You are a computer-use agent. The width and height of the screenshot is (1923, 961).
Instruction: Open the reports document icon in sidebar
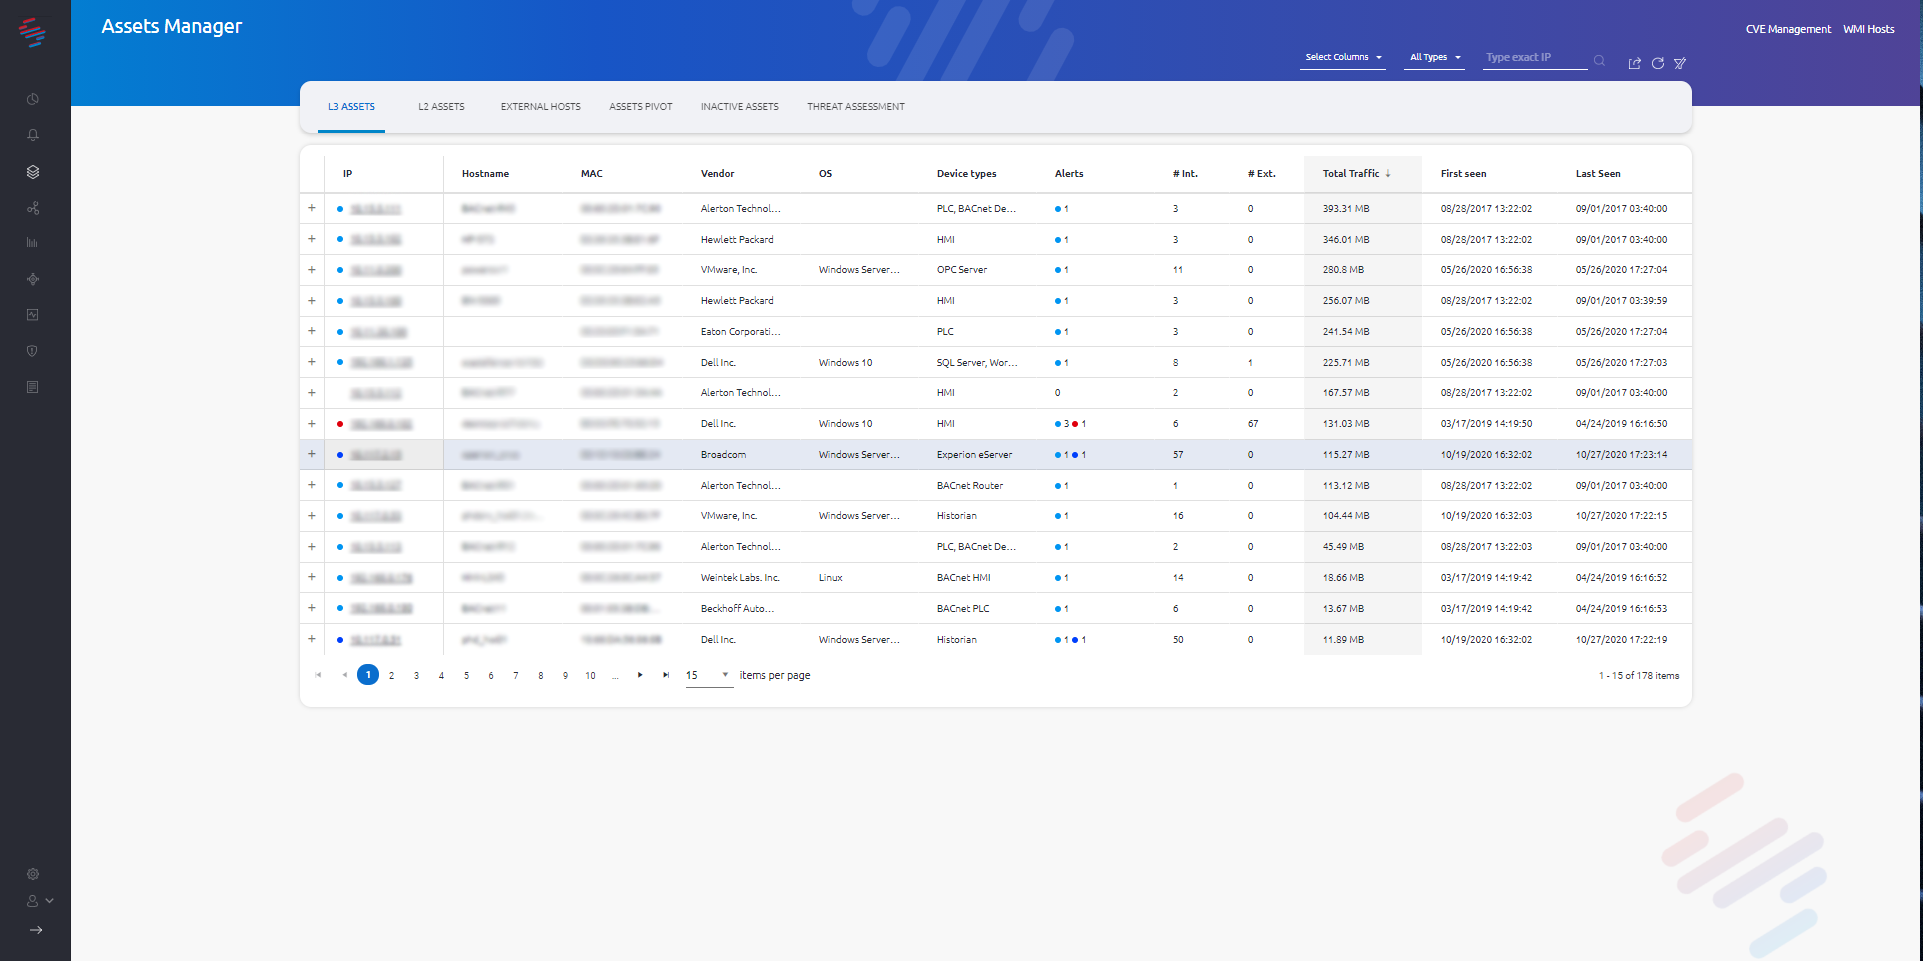point(33,387)
